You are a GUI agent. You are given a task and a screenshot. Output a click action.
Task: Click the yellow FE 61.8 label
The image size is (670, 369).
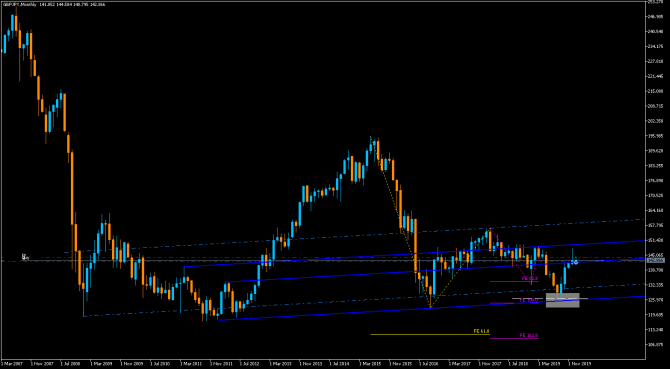(x=482, y=331)
